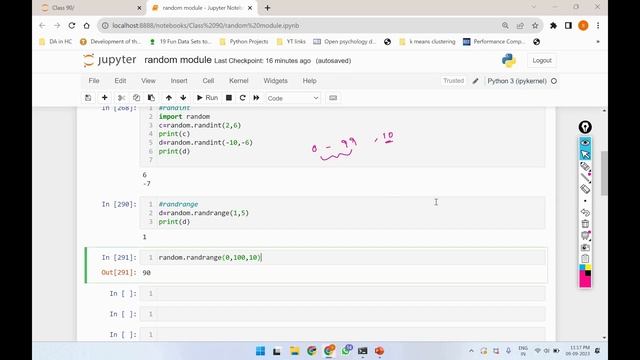Open the YT links bookmark folder
Screen dimensions: 640x360
(x=291, y=42)
